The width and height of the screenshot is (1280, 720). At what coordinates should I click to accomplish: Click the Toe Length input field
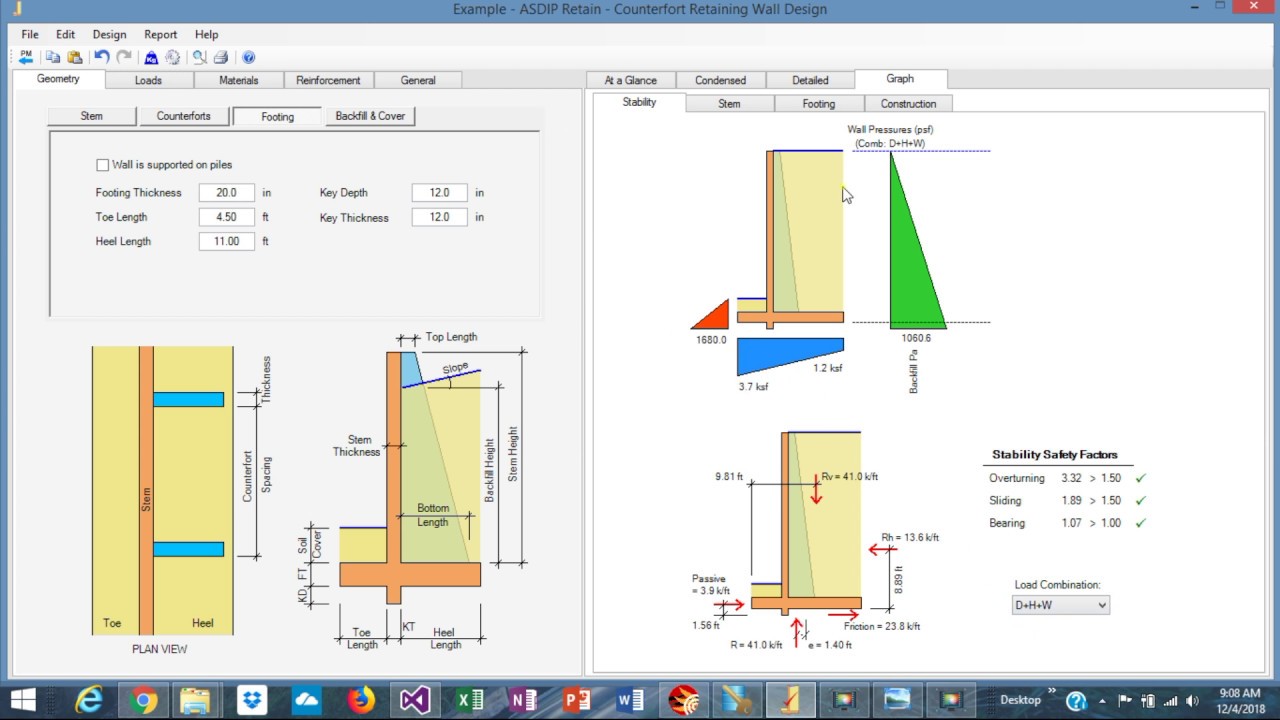(x=226, y=217)
